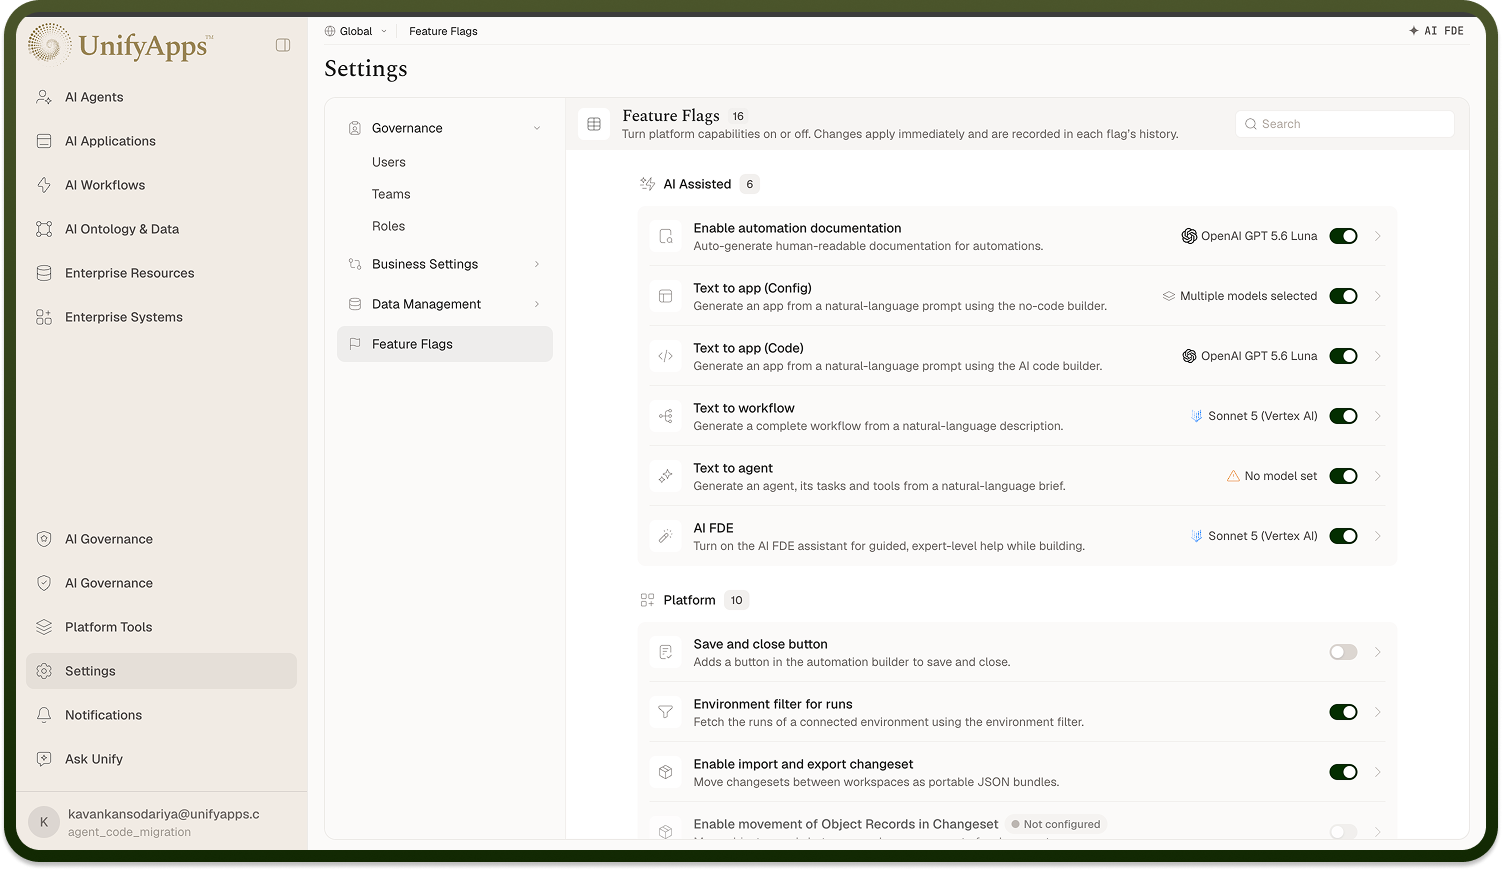The height and width of the screenshot is (870, 1502).
Task: Collapse sidebar using panel icon near logo
Action: [283, 45]
